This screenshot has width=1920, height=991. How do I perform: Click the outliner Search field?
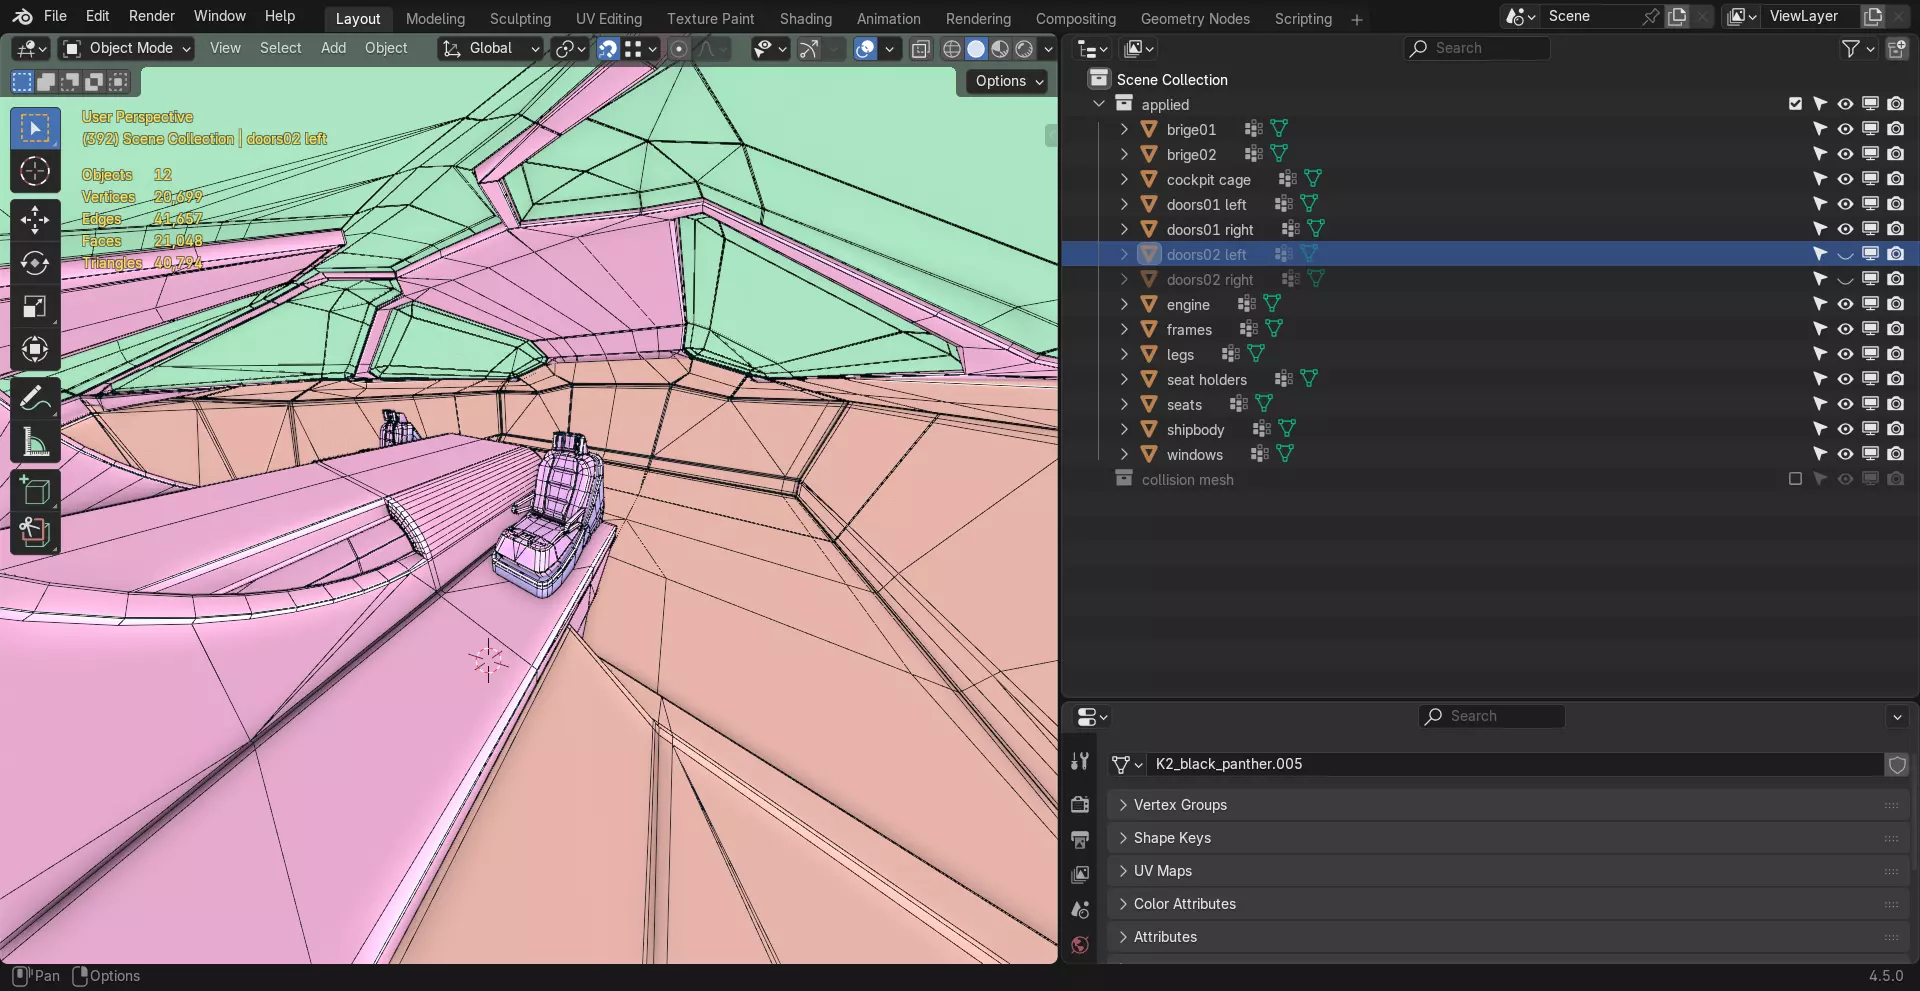pyautogui.click(x=1477, y=48)
